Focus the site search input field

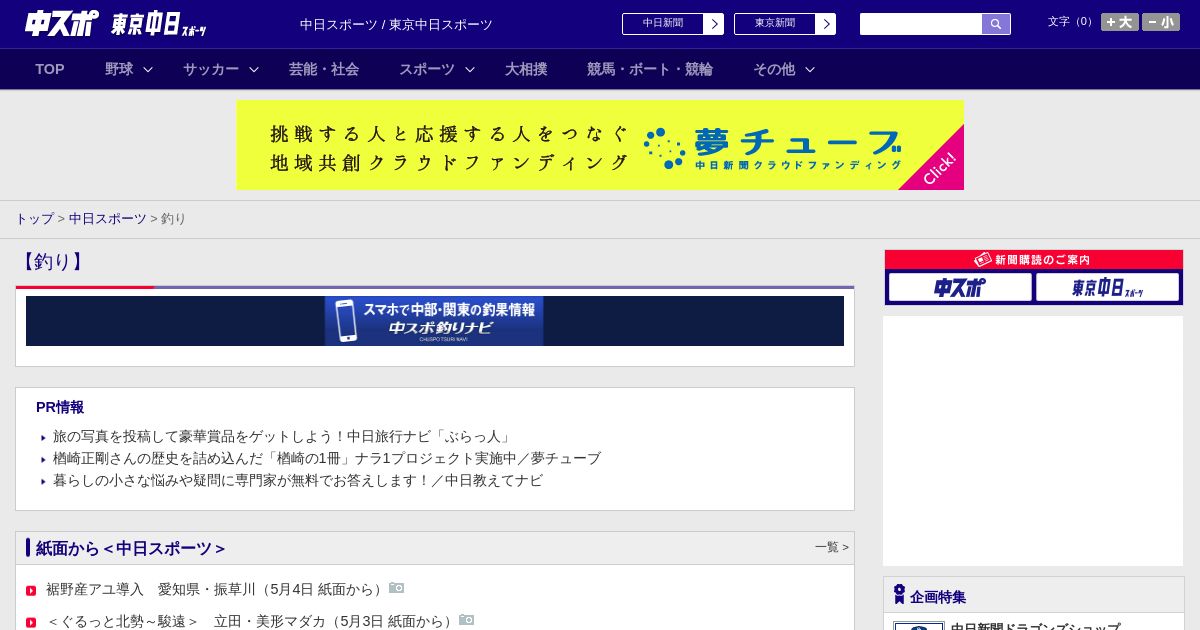[921, 24]
